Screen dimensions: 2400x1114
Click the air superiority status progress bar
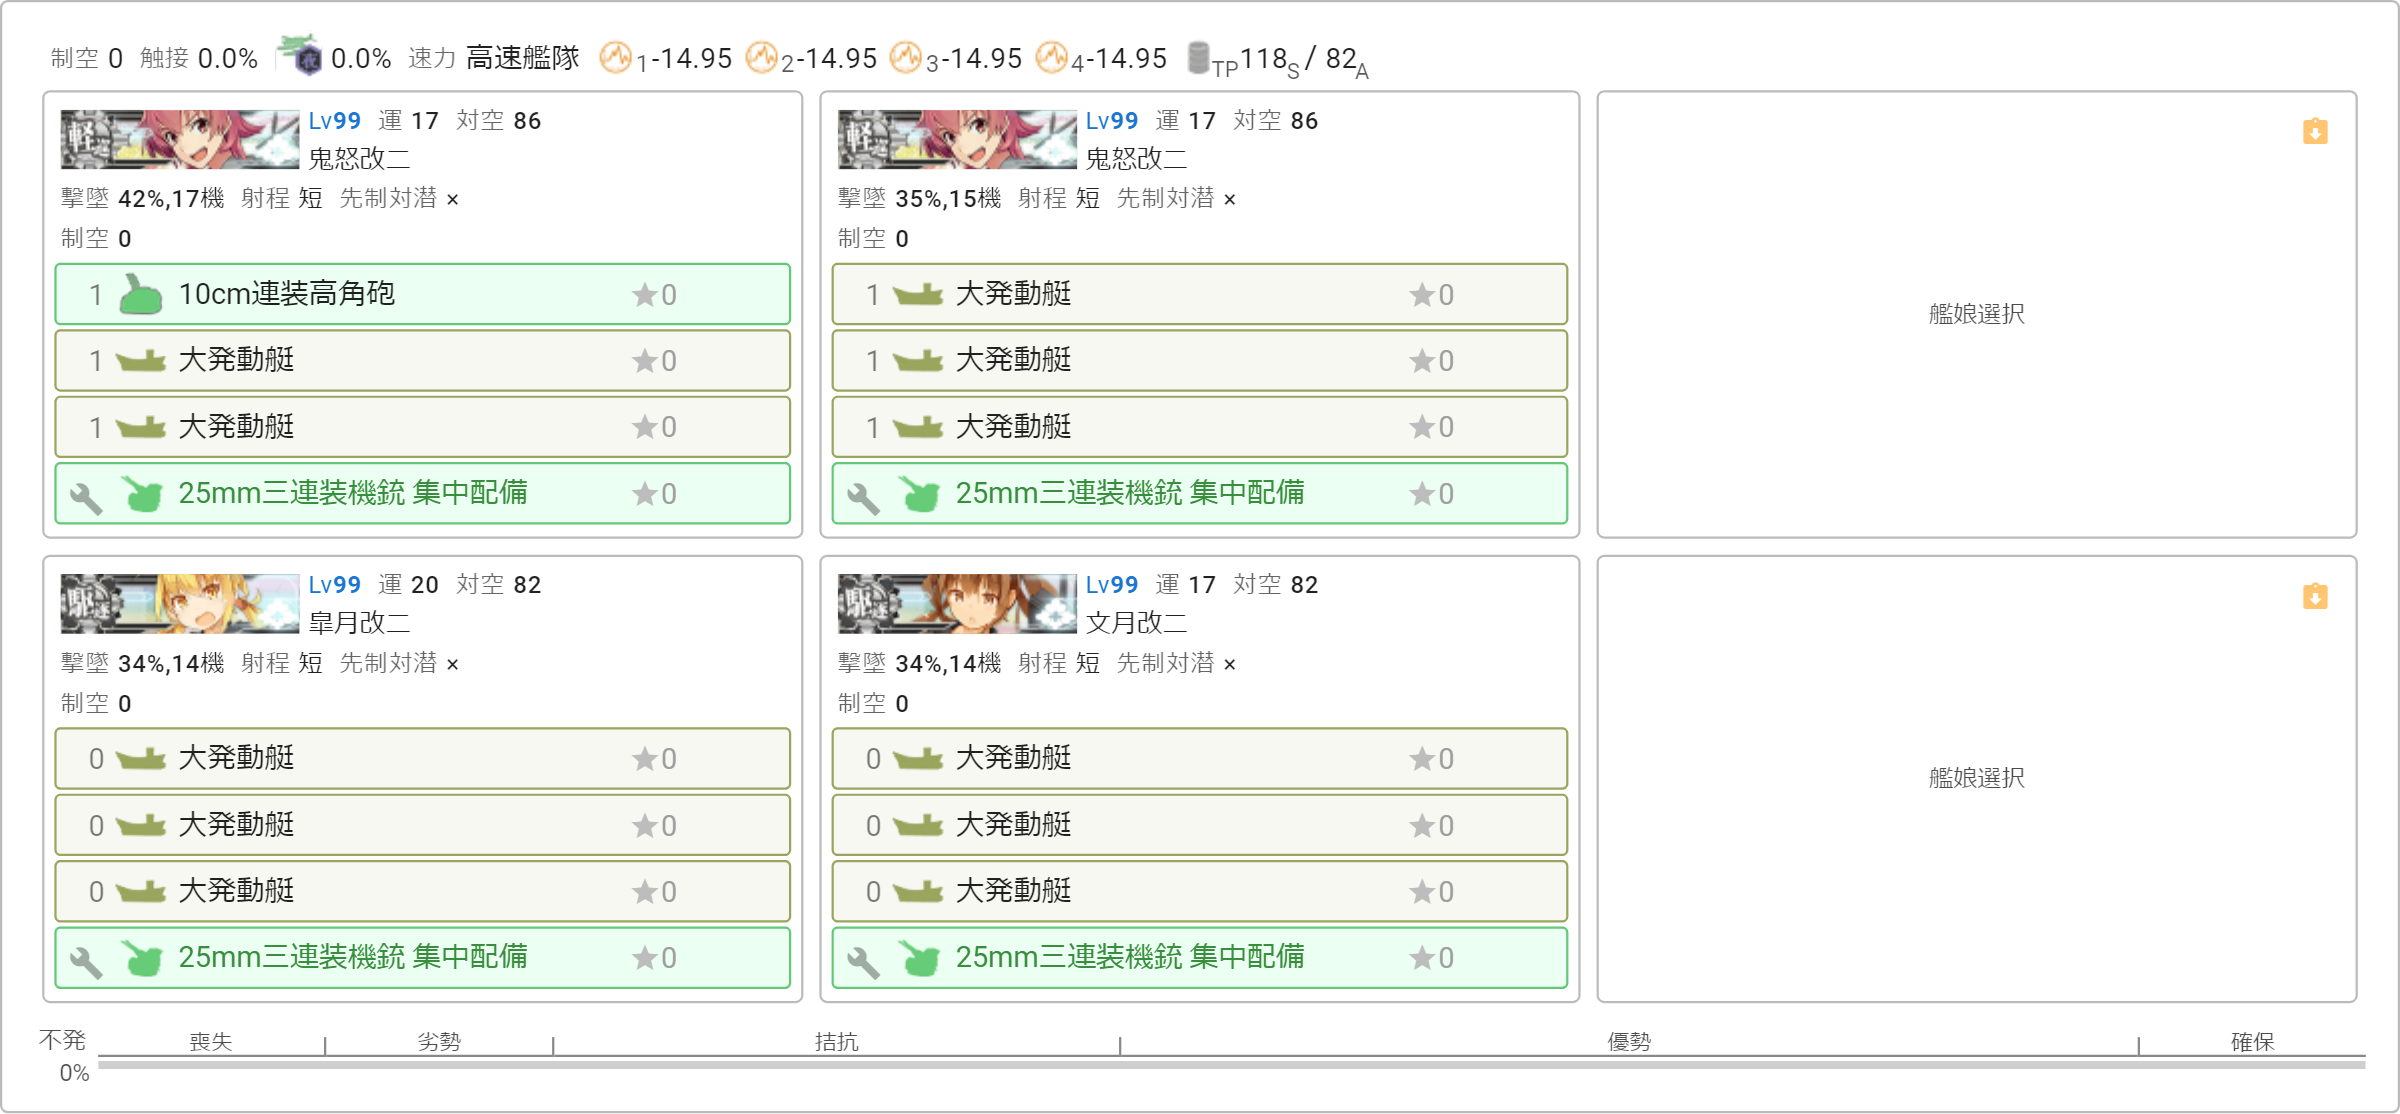click(x=1231, y=1064)
